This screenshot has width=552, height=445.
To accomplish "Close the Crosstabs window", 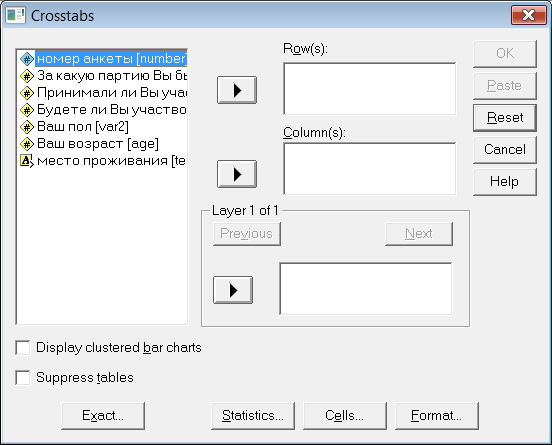I will tap(529, 16).
